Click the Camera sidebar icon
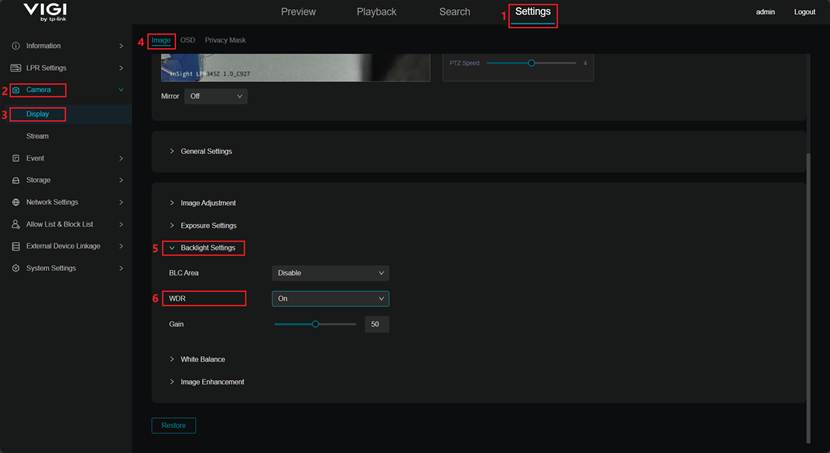Screen dimensions: 830x453 [x=16, y=90]
